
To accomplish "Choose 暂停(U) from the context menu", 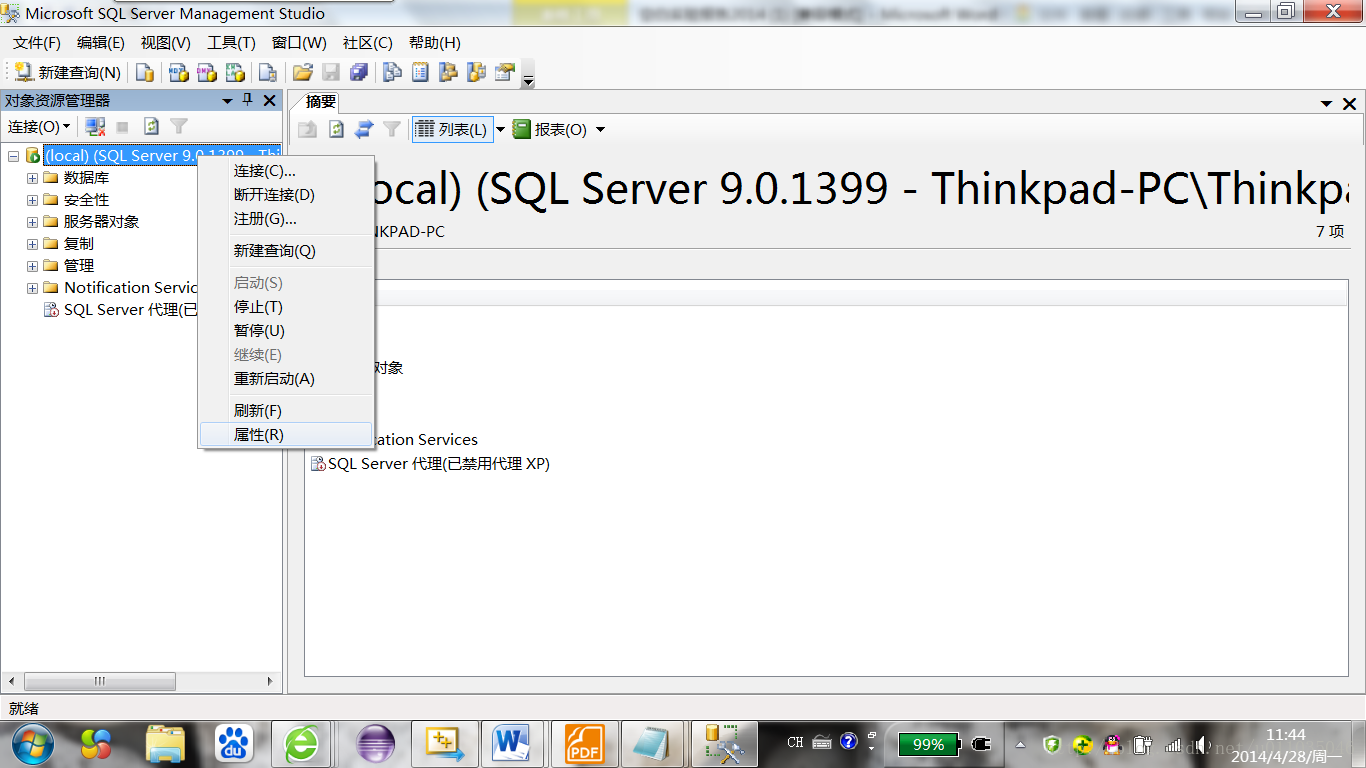I will (x=287, y=331).
